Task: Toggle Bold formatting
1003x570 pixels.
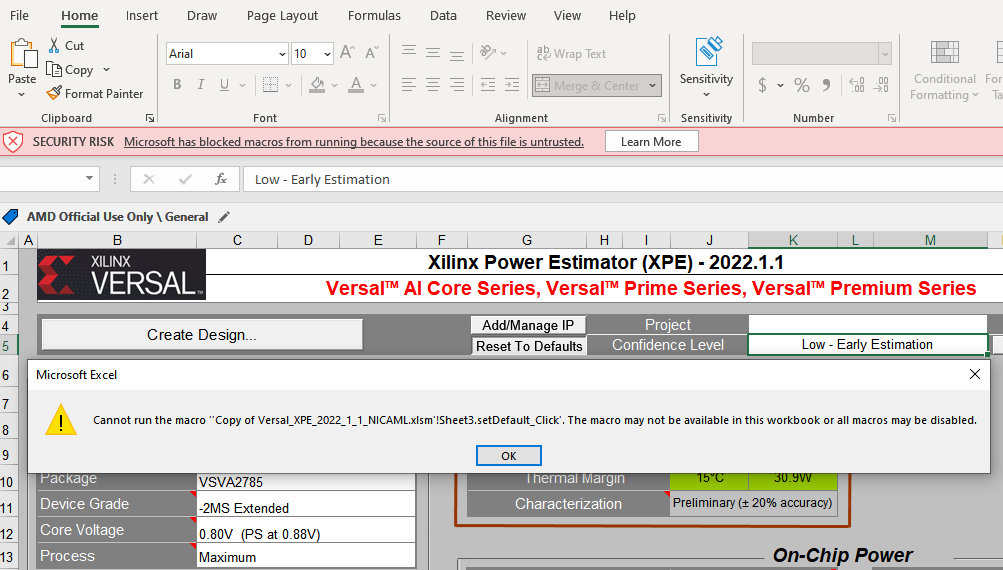Action: 177,85
